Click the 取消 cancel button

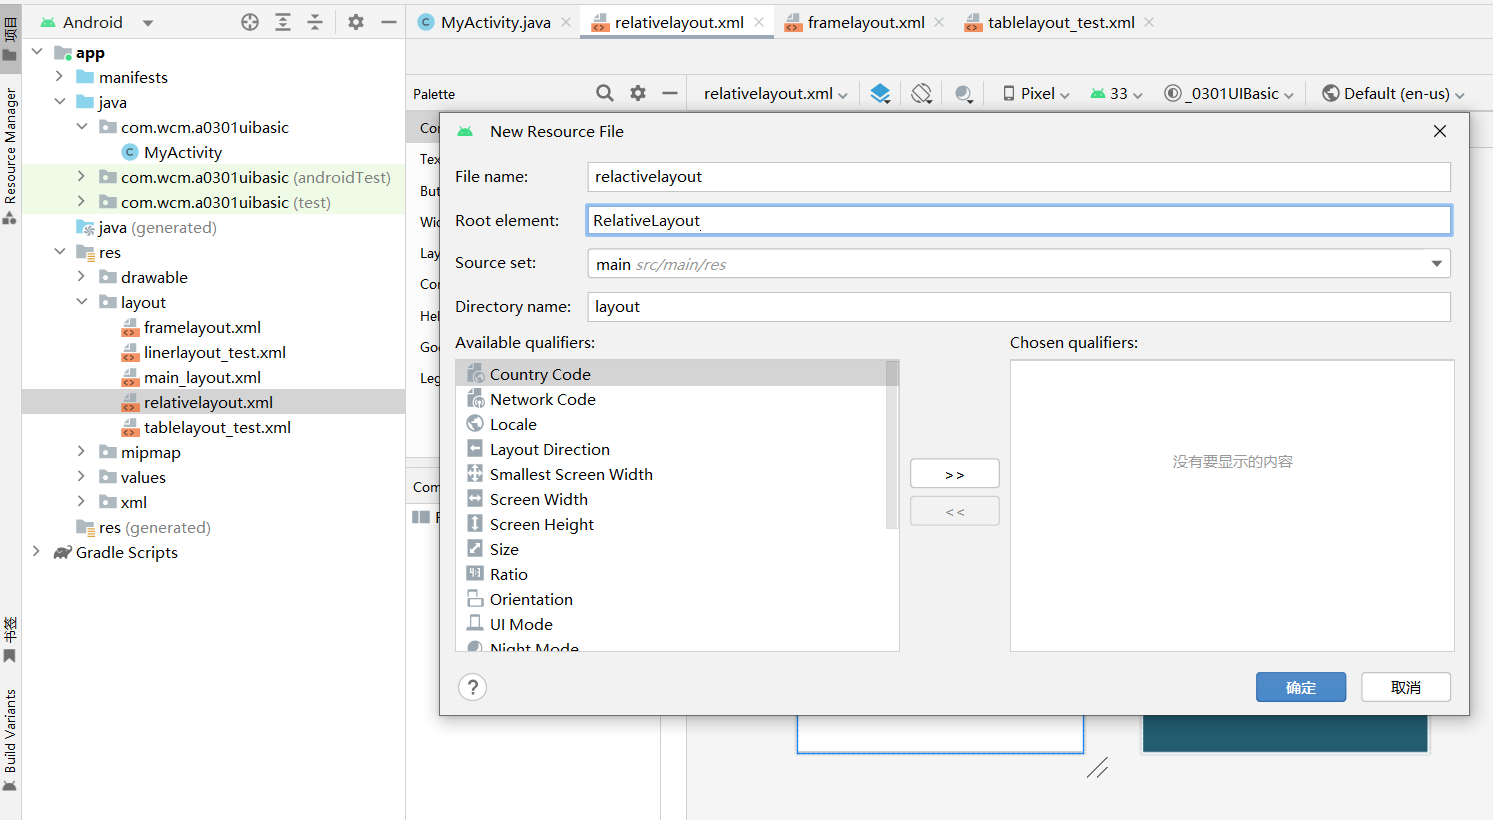pos(1406,687)
